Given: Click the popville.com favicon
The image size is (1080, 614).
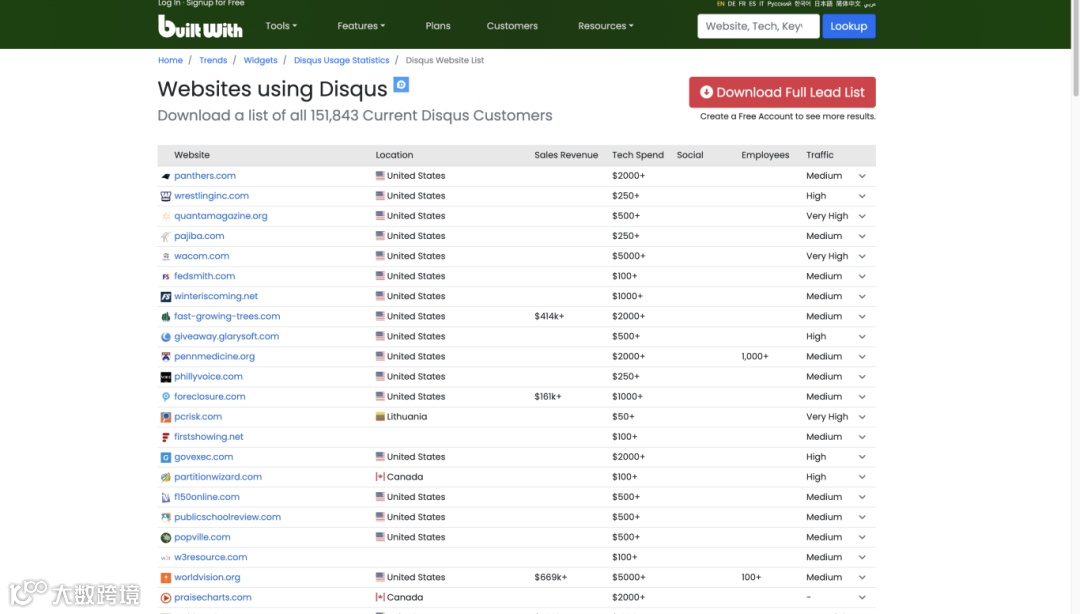Looking at the screenshot, I should pyautogui.click(x=165, y=538).
